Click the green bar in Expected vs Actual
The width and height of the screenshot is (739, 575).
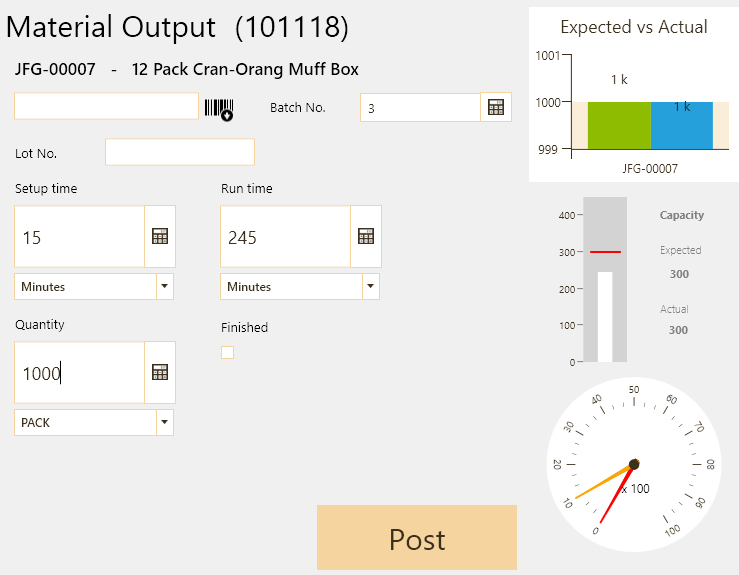pos(619,125)
